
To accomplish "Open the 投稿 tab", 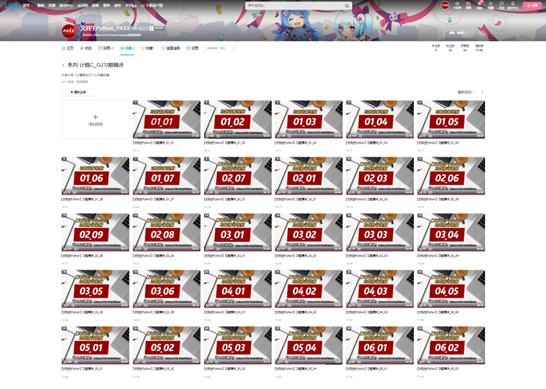I will click(106, 48).
